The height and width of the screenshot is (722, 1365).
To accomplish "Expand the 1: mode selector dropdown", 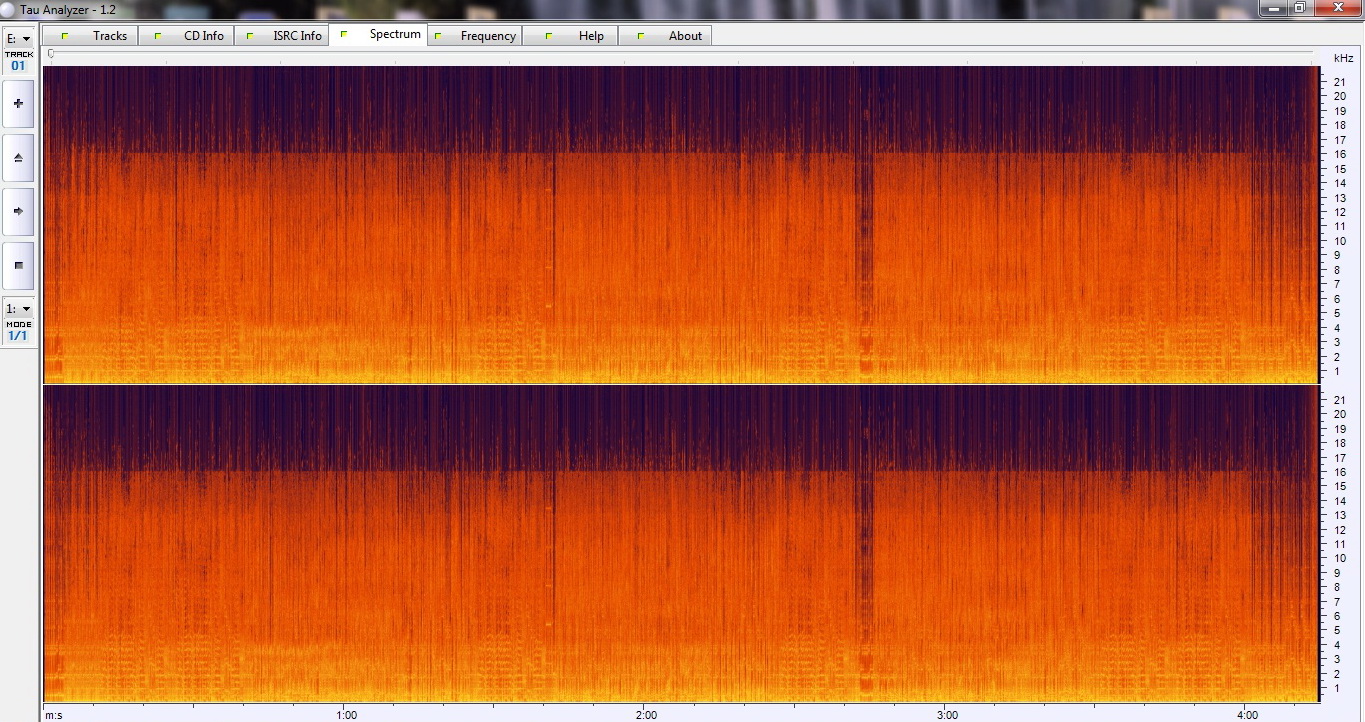I will click(18, 308).
